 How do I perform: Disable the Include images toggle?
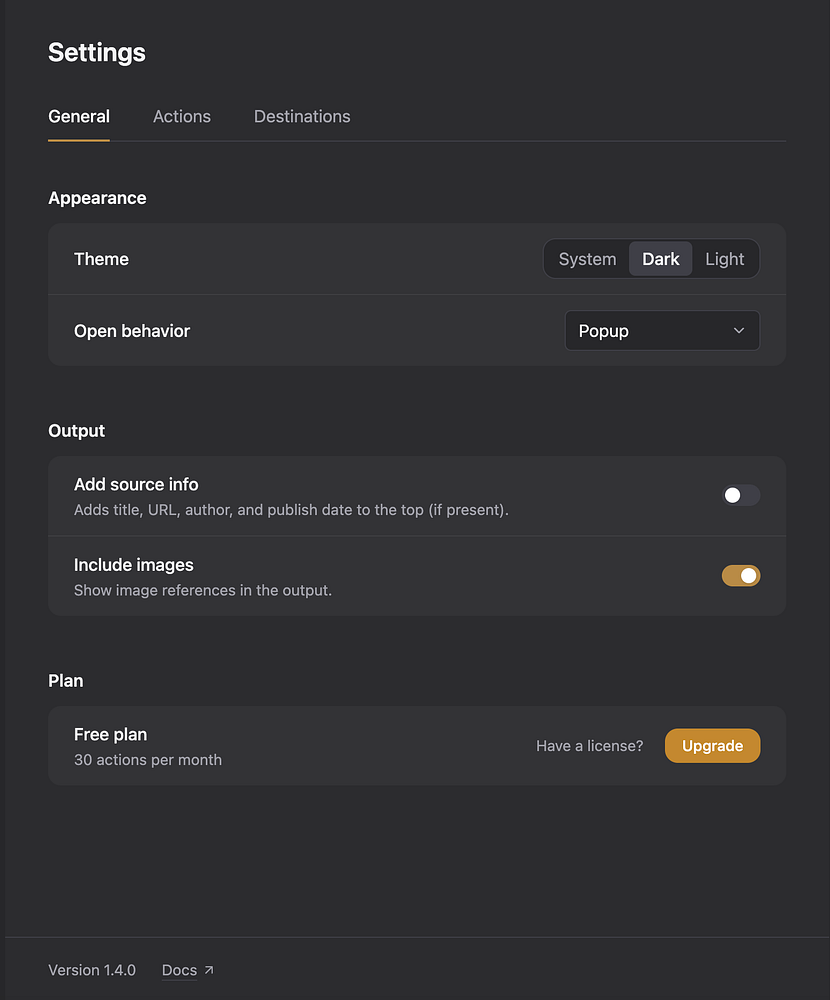tap(741, 575)
